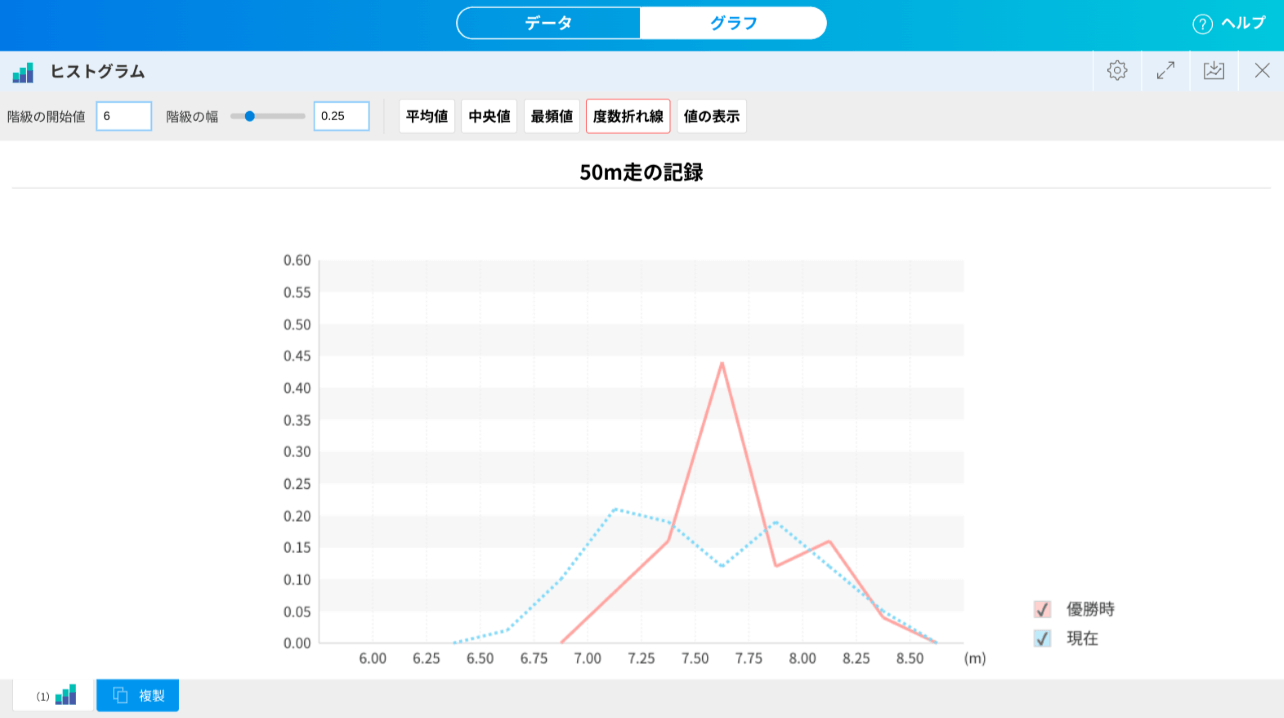Select the グラフ tab

point(733,22)
